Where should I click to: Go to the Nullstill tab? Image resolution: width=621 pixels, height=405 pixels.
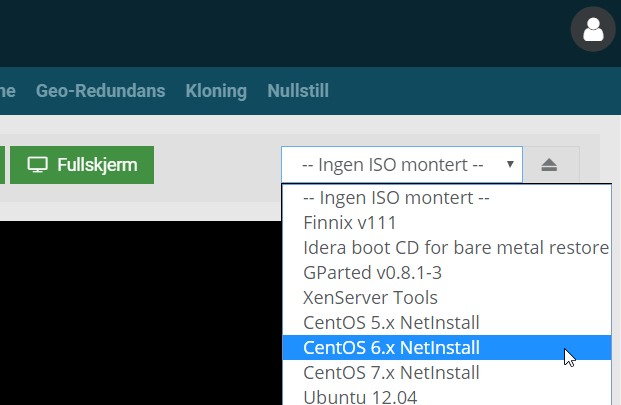(x=298, y=91)
